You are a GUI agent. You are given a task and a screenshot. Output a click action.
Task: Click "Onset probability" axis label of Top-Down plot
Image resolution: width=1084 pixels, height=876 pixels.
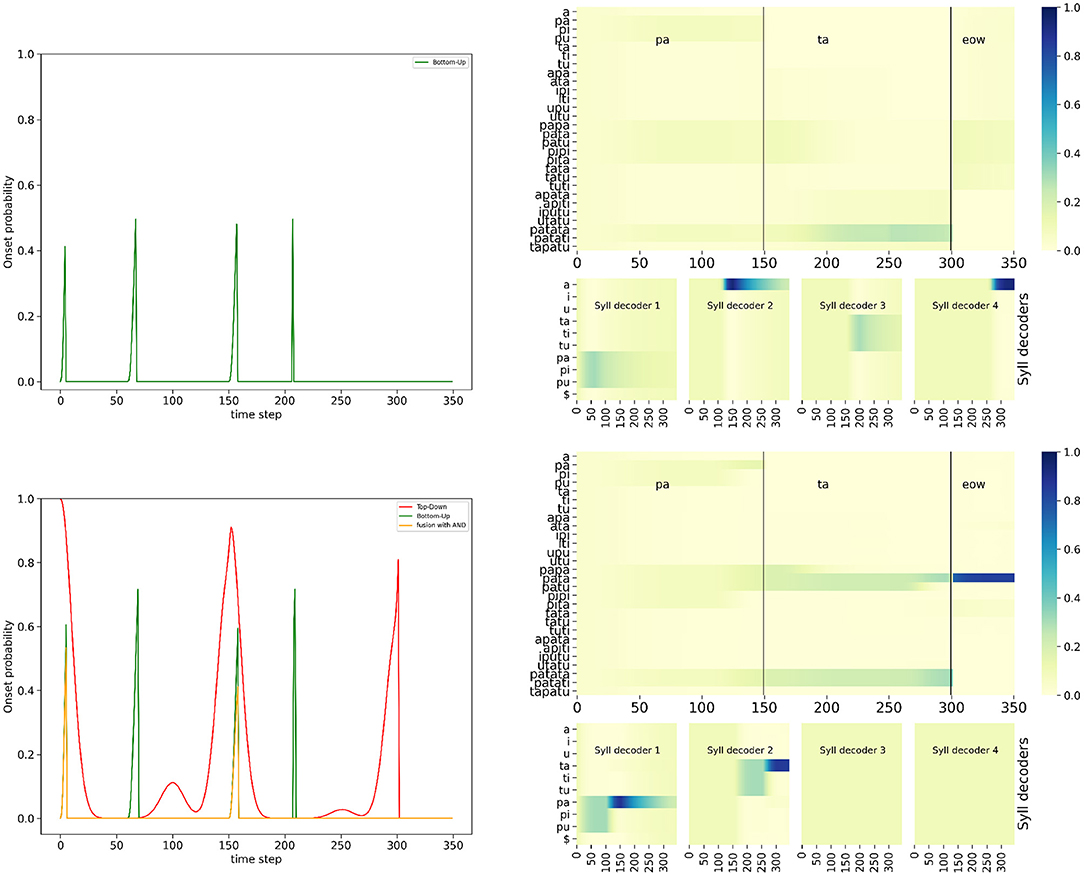click(x=8, y=667)
